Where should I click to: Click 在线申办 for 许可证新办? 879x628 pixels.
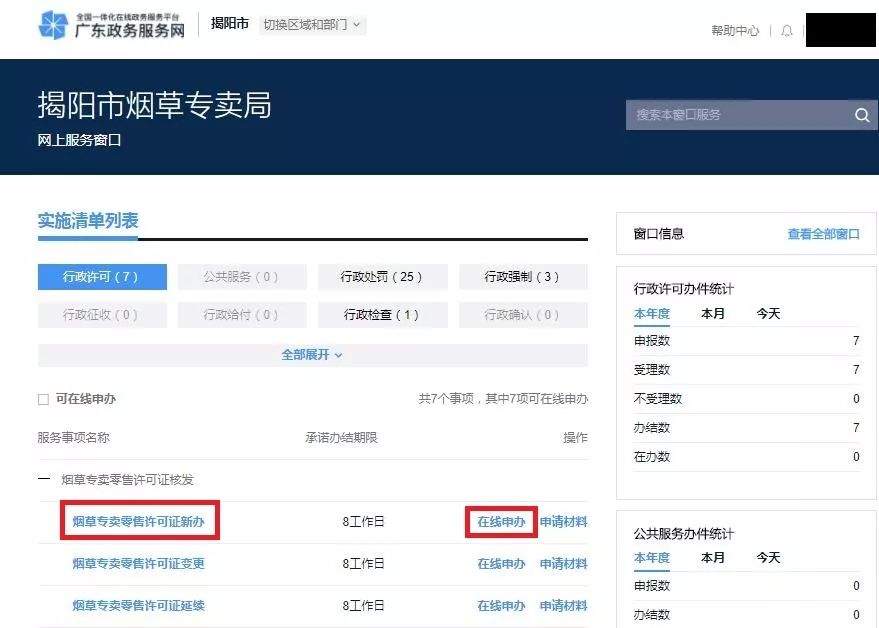[x=501, y=522]
